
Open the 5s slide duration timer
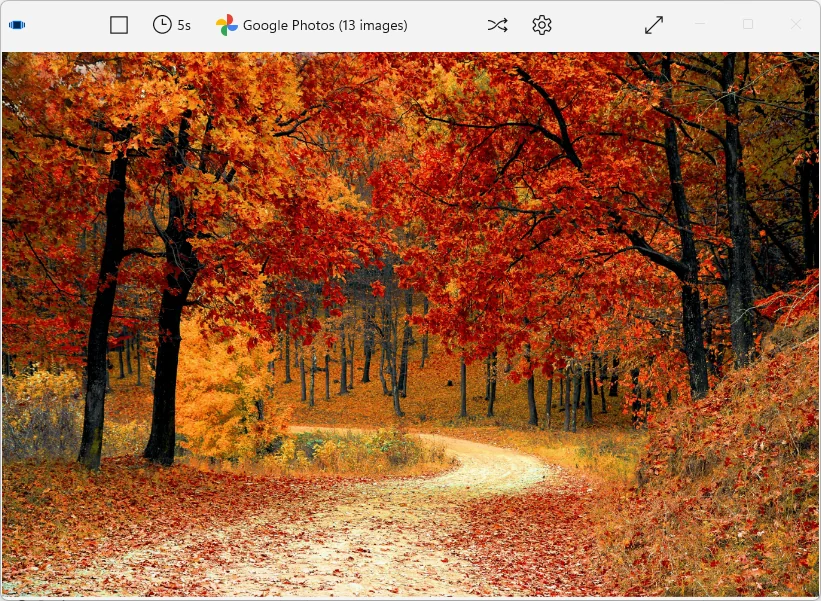[x=172, y=25]
